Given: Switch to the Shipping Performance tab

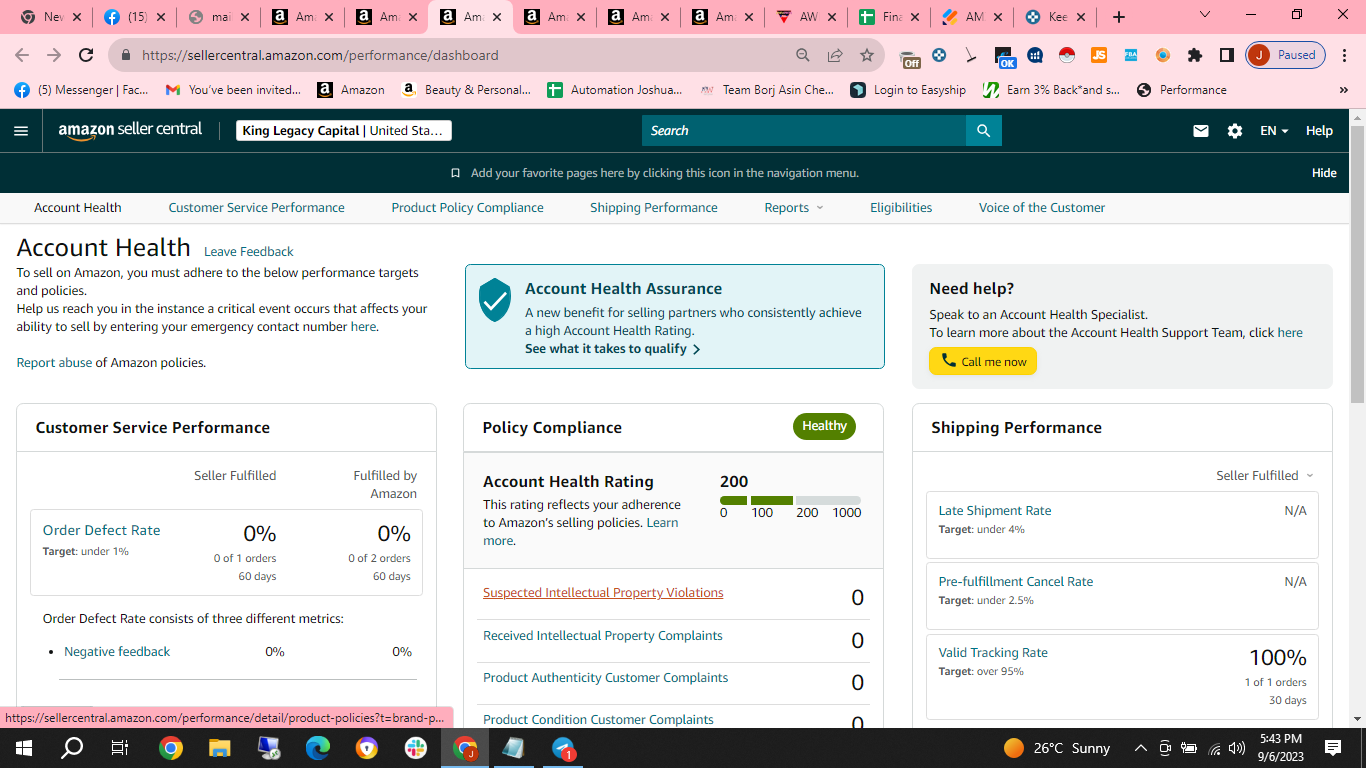Looking at the screenshot, I should (654, 208).
